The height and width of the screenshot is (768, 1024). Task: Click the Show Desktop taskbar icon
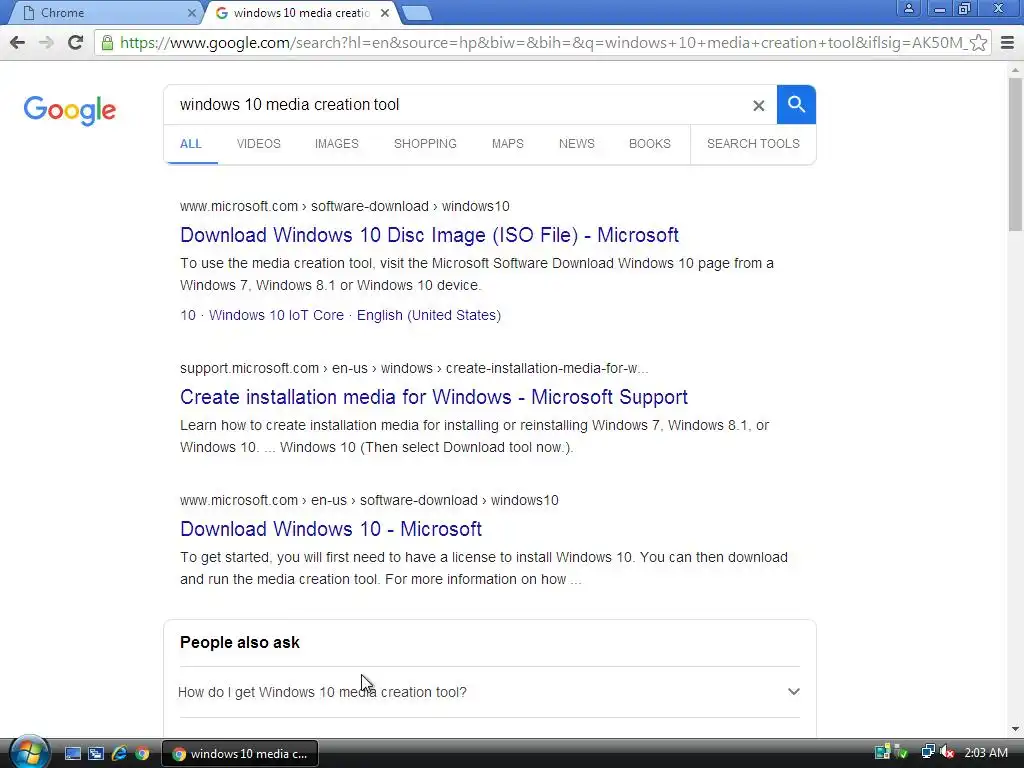pos(72,754)
